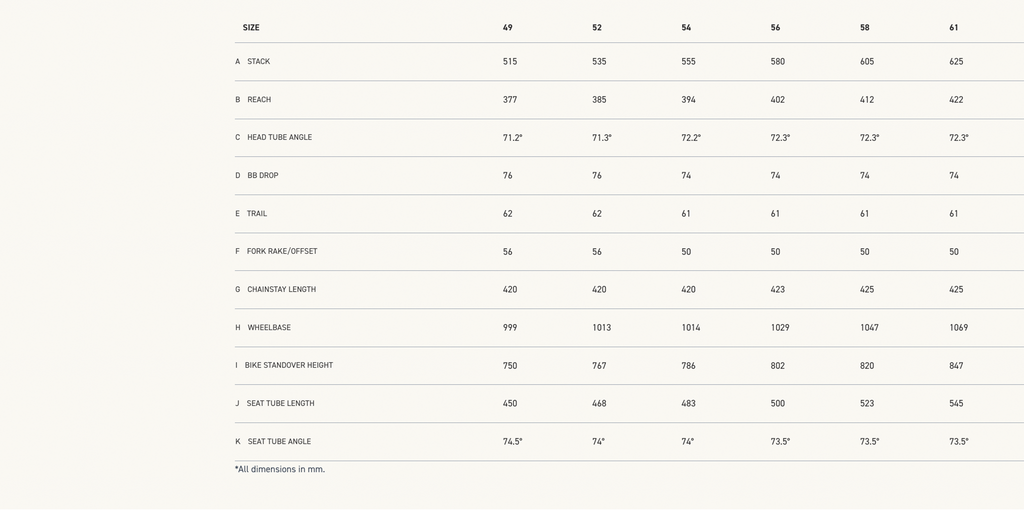
Task: Click the WHEELBASE row label
Action: [x=269, y=328]
